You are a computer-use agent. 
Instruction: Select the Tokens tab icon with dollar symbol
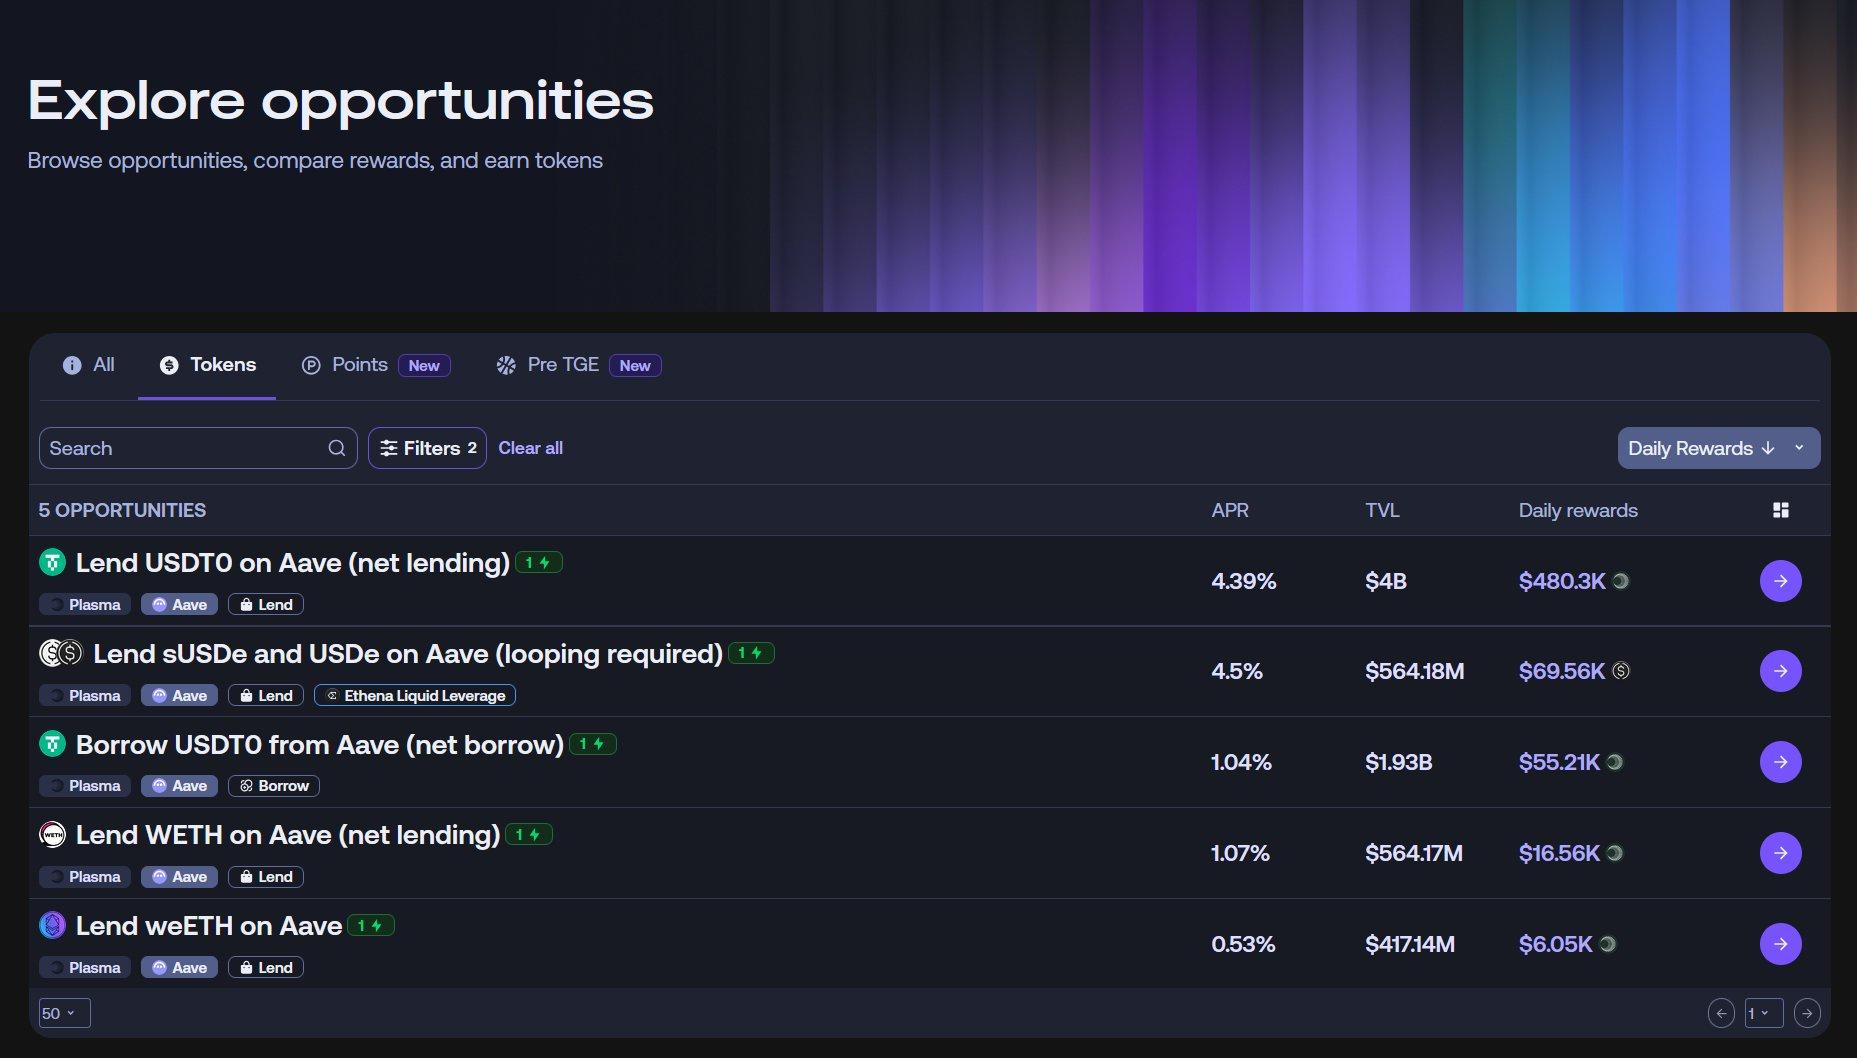[x=168, y=364]
